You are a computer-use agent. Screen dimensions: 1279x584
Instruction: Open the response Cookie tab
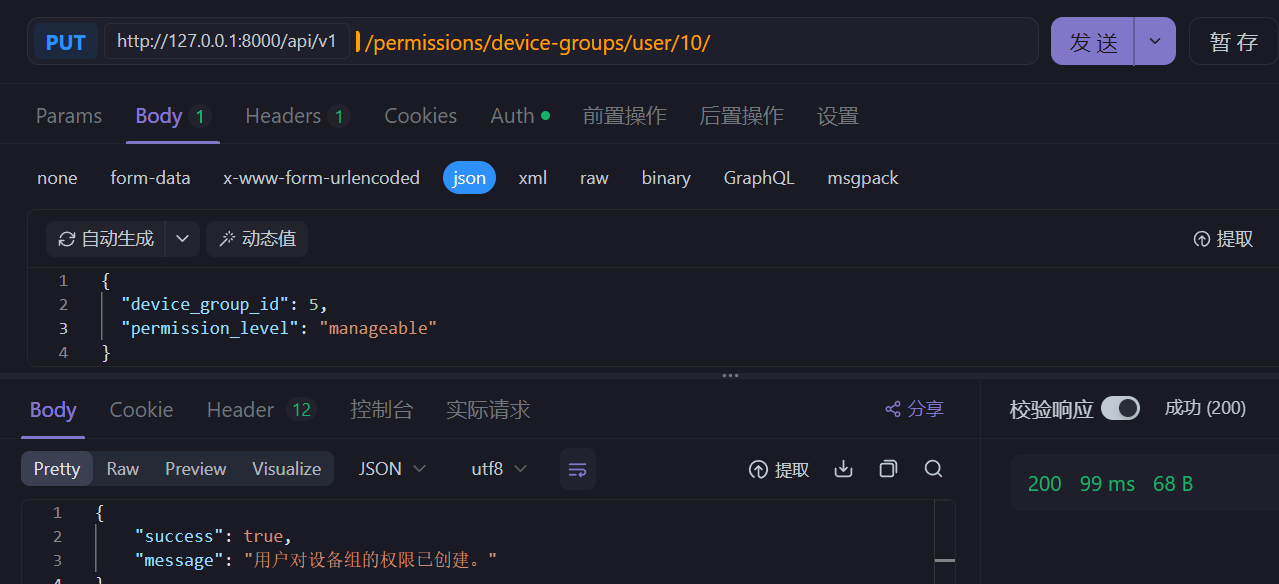point(141,410)
